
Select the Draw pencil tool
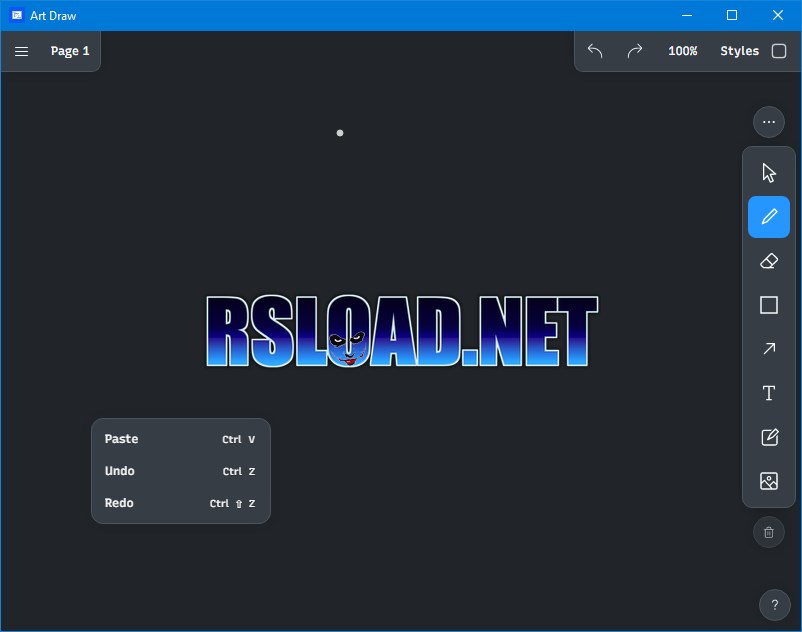769,217
